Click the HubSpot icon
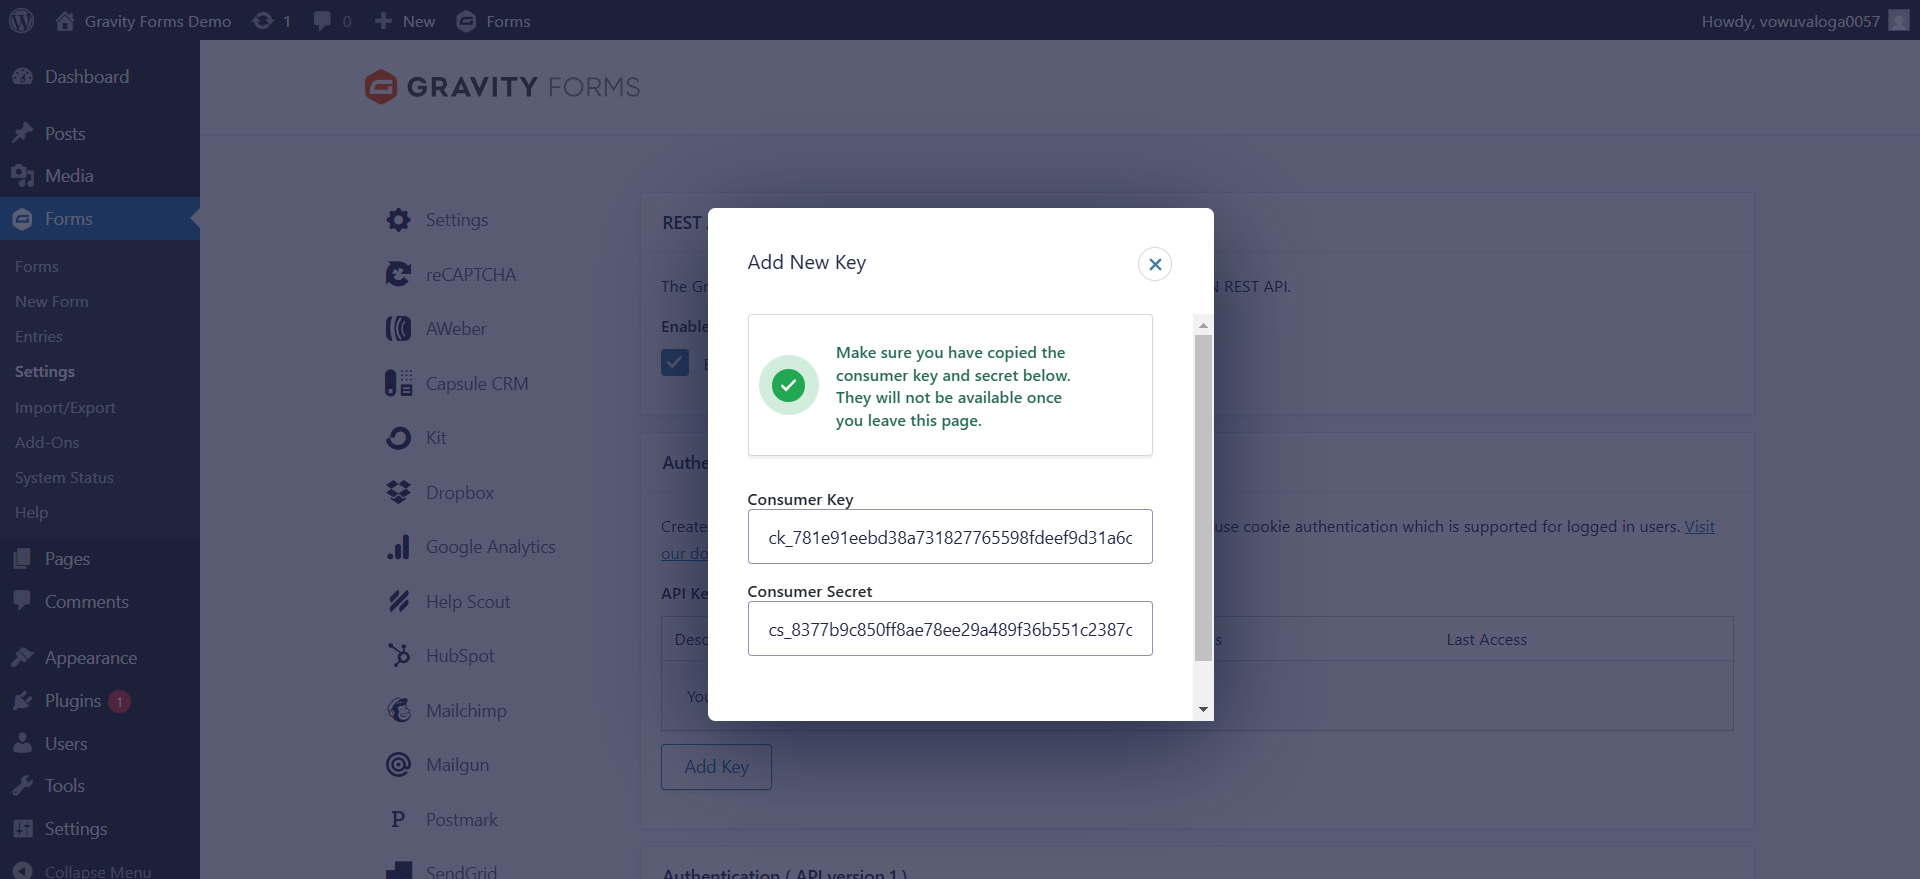The width and height of the screenshot is (1920, 879). click(398, 656)
